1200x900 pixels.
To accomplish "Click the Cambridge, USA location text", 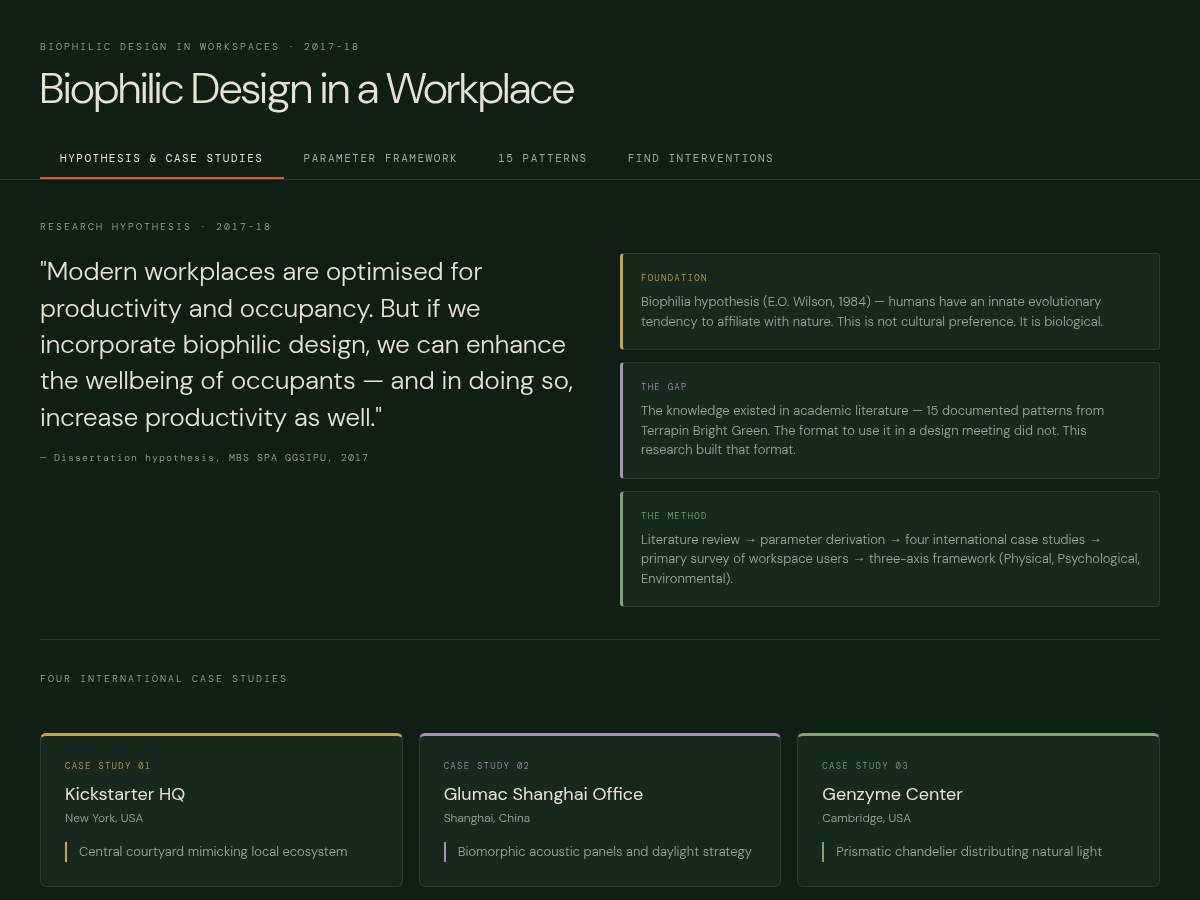I will tap(866, 818).
